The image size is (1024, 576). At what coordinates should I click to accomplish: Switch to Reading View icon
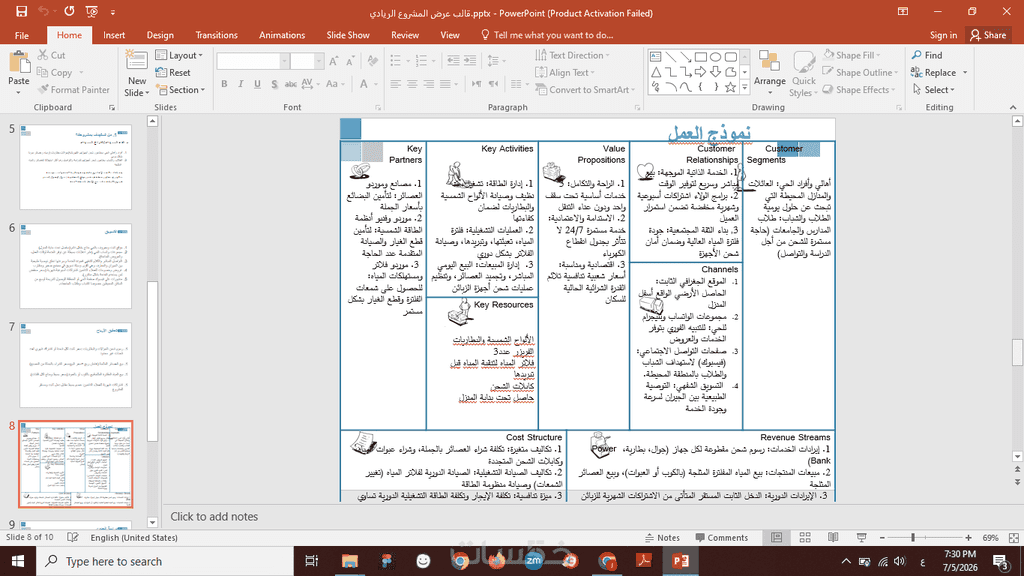click(833, 537)
